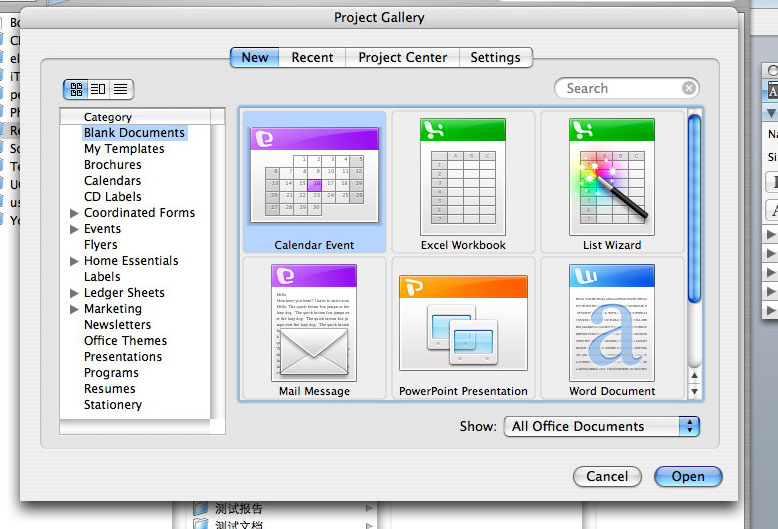Select the Programs category
The height and width of the screenshot is (529, 778).
(x=111, y=373)
